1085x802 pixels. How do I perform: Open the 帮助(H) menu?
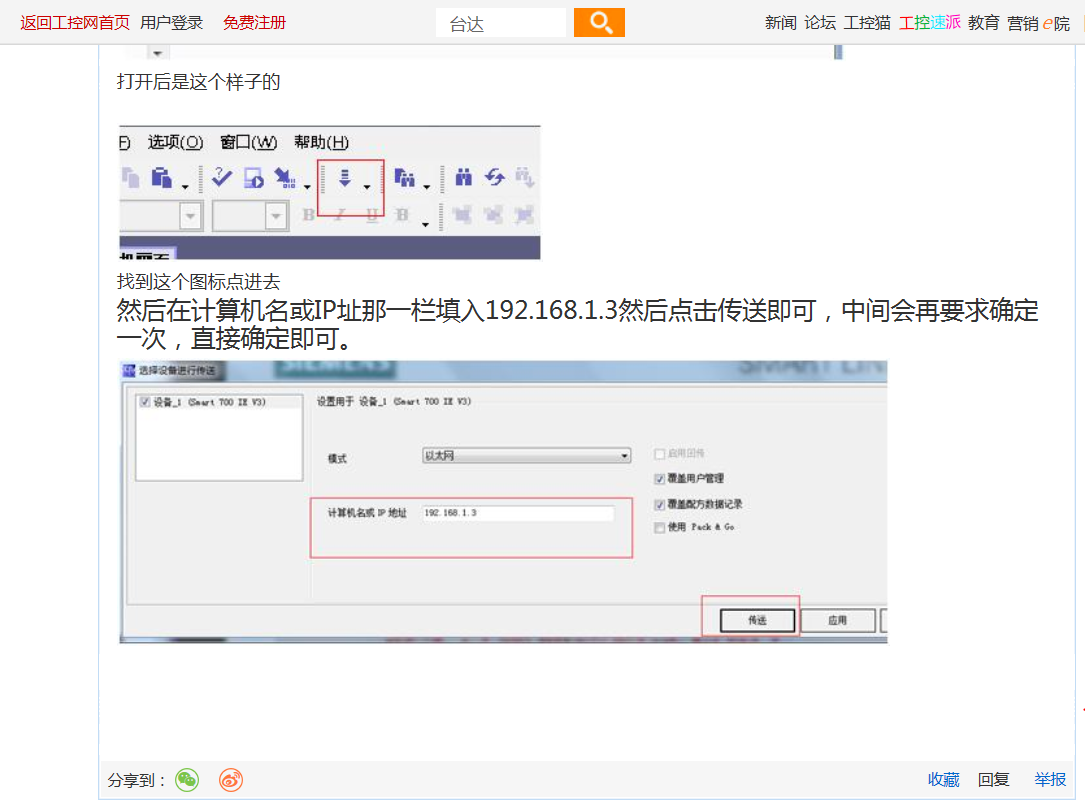321,142
